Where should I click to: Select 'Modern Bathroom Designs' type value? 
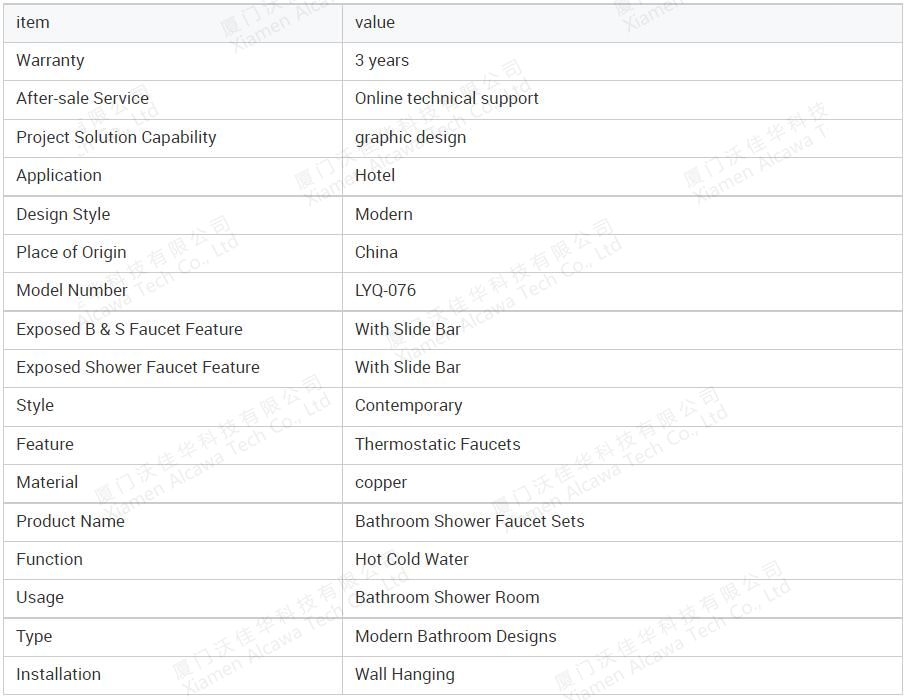pyautogui.click(x=456, y=636)
